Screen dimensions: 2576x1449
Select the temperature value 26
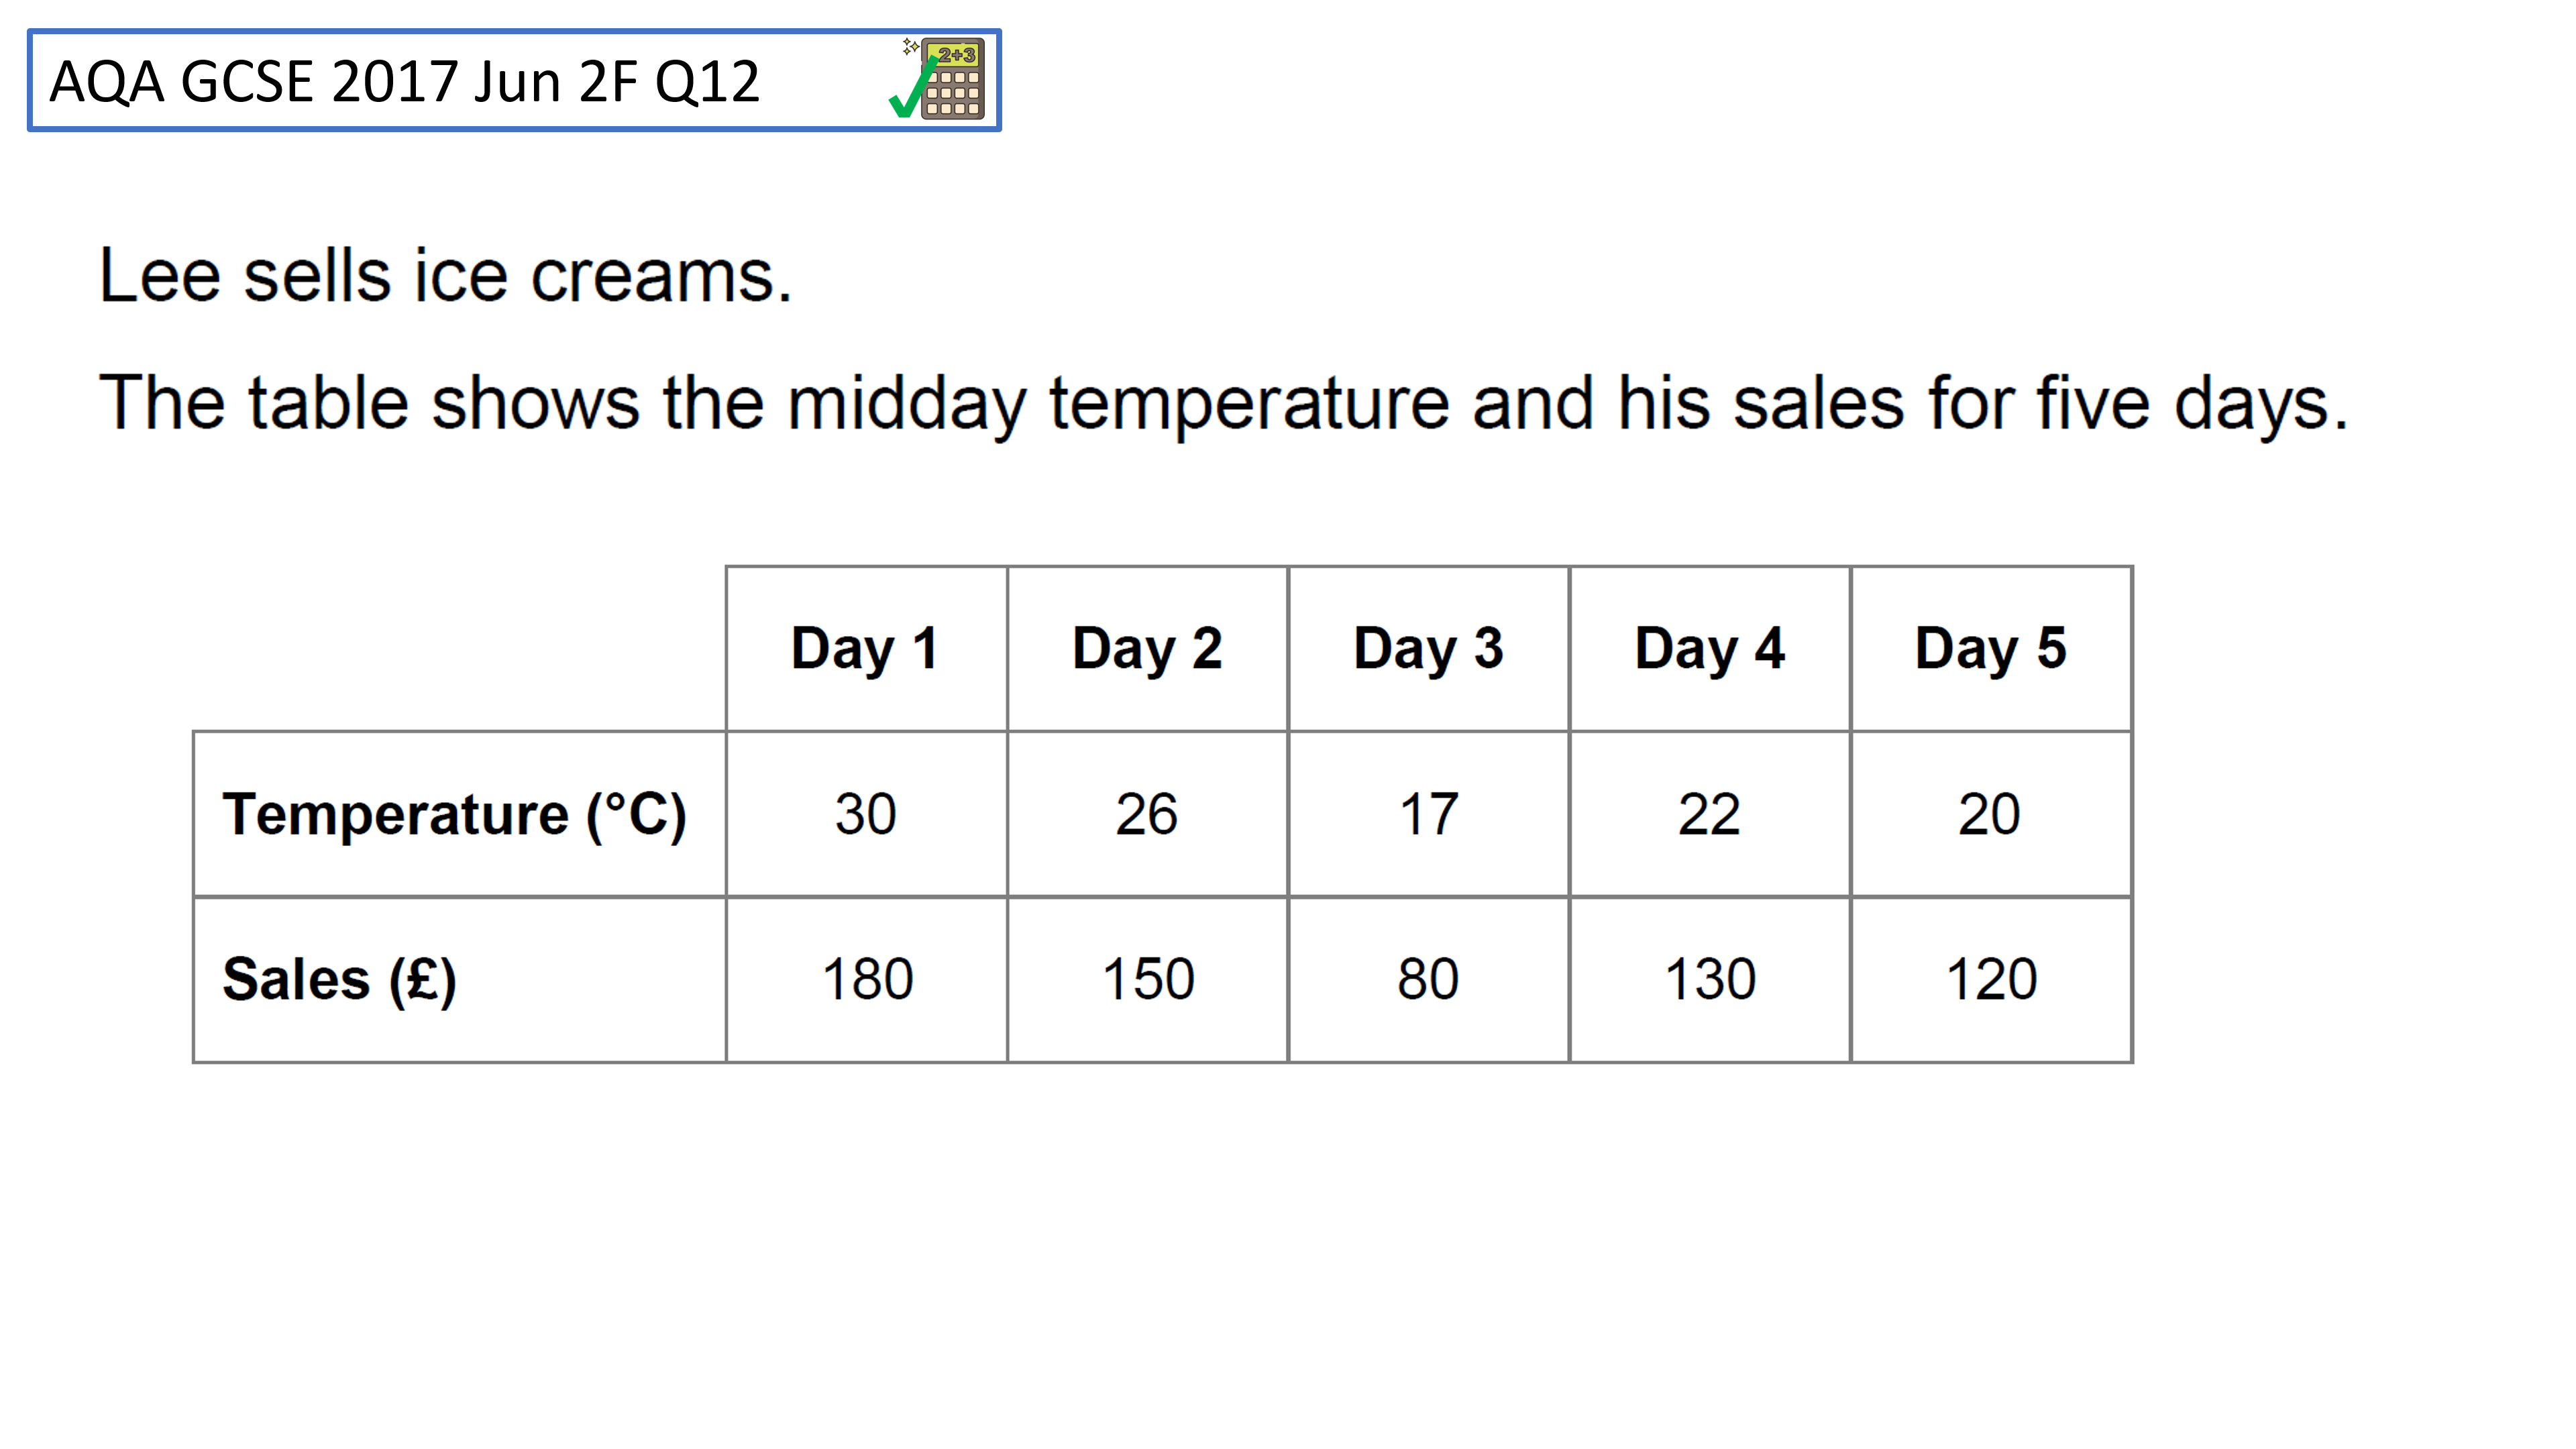coord(1147,814)
